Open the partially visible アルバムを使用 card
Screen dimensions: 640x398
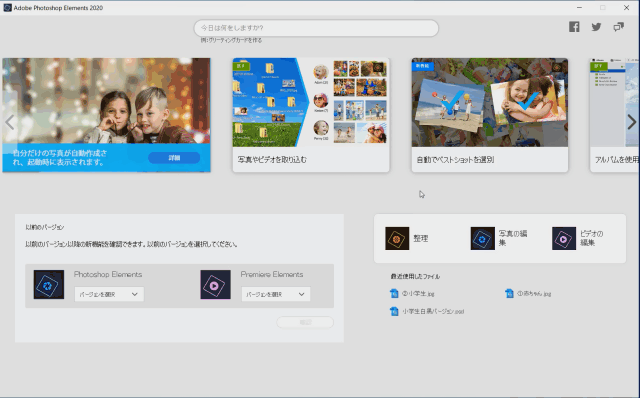pos(615,115)
